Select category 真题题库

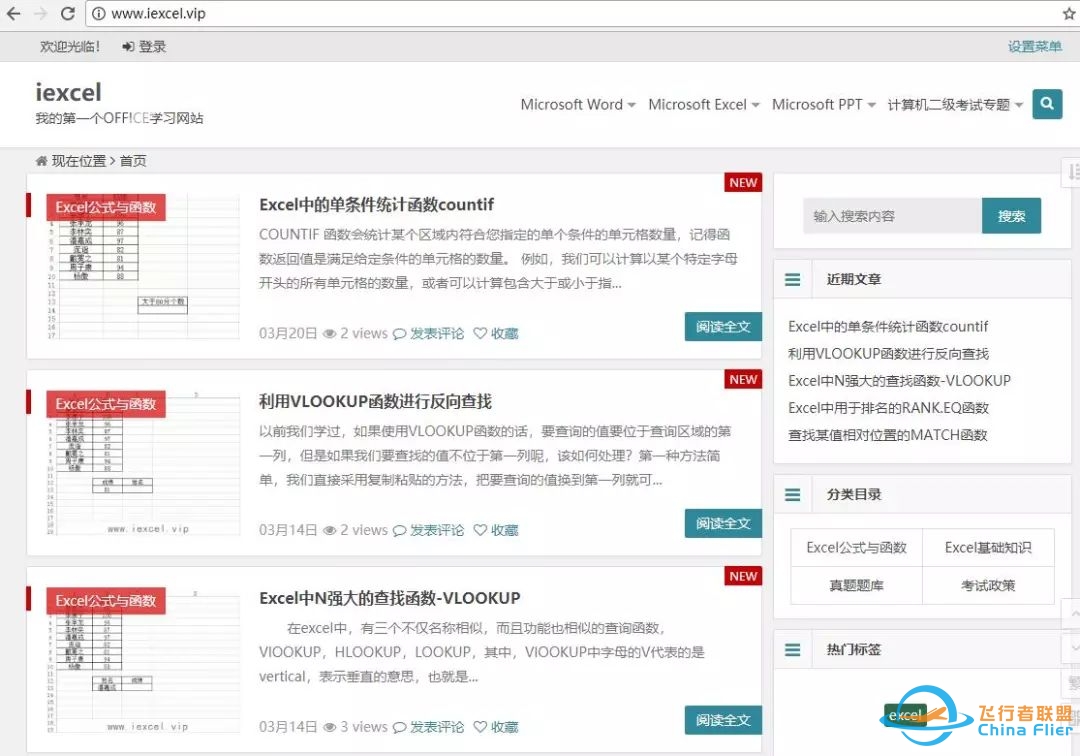pyautogui.click(x=856, y=586)
